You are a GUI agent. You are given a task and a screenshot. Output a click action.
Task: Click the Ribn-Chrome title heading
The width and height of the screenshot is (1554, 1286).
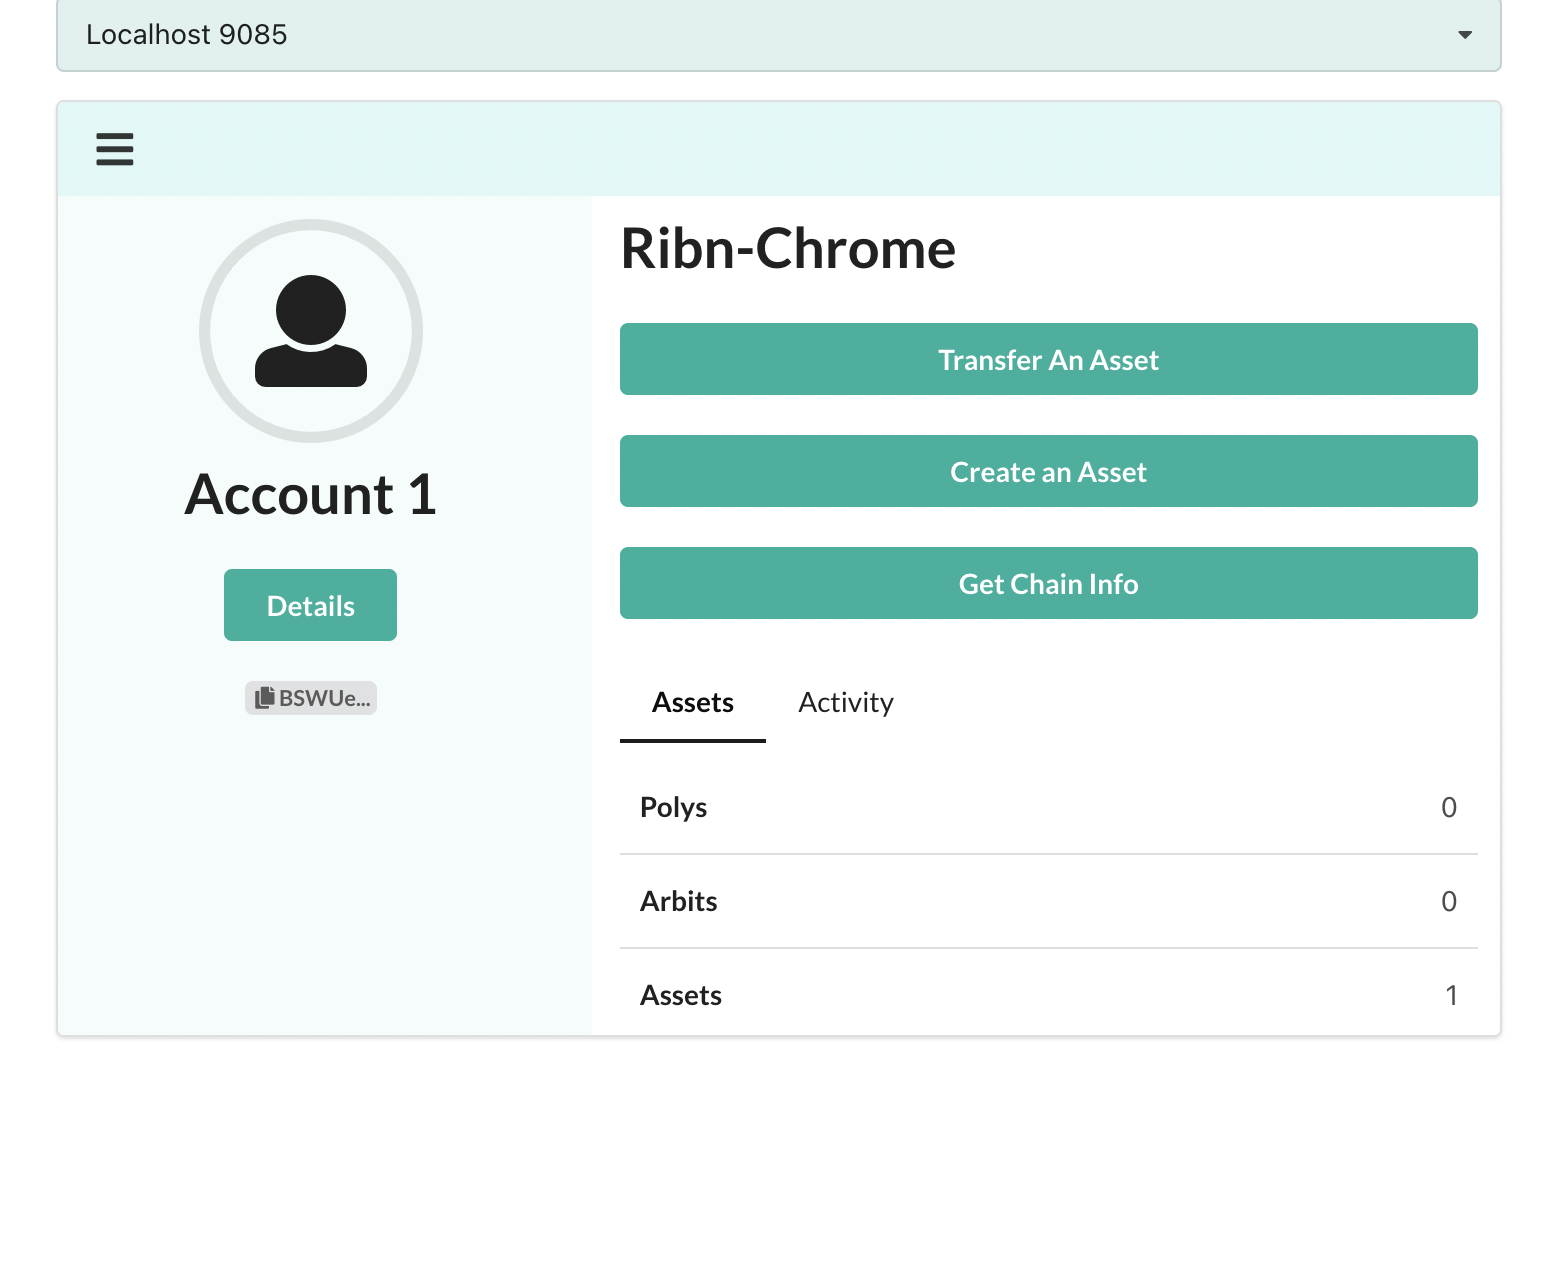[788, 249]
